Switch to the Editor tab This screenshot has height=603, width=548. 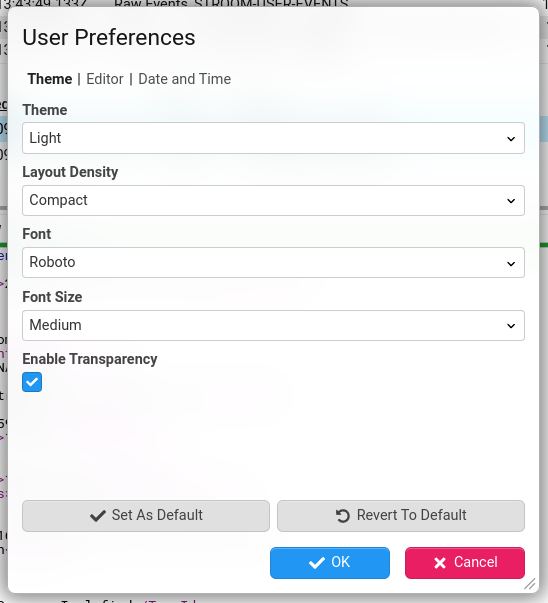[x=105, y=79]
